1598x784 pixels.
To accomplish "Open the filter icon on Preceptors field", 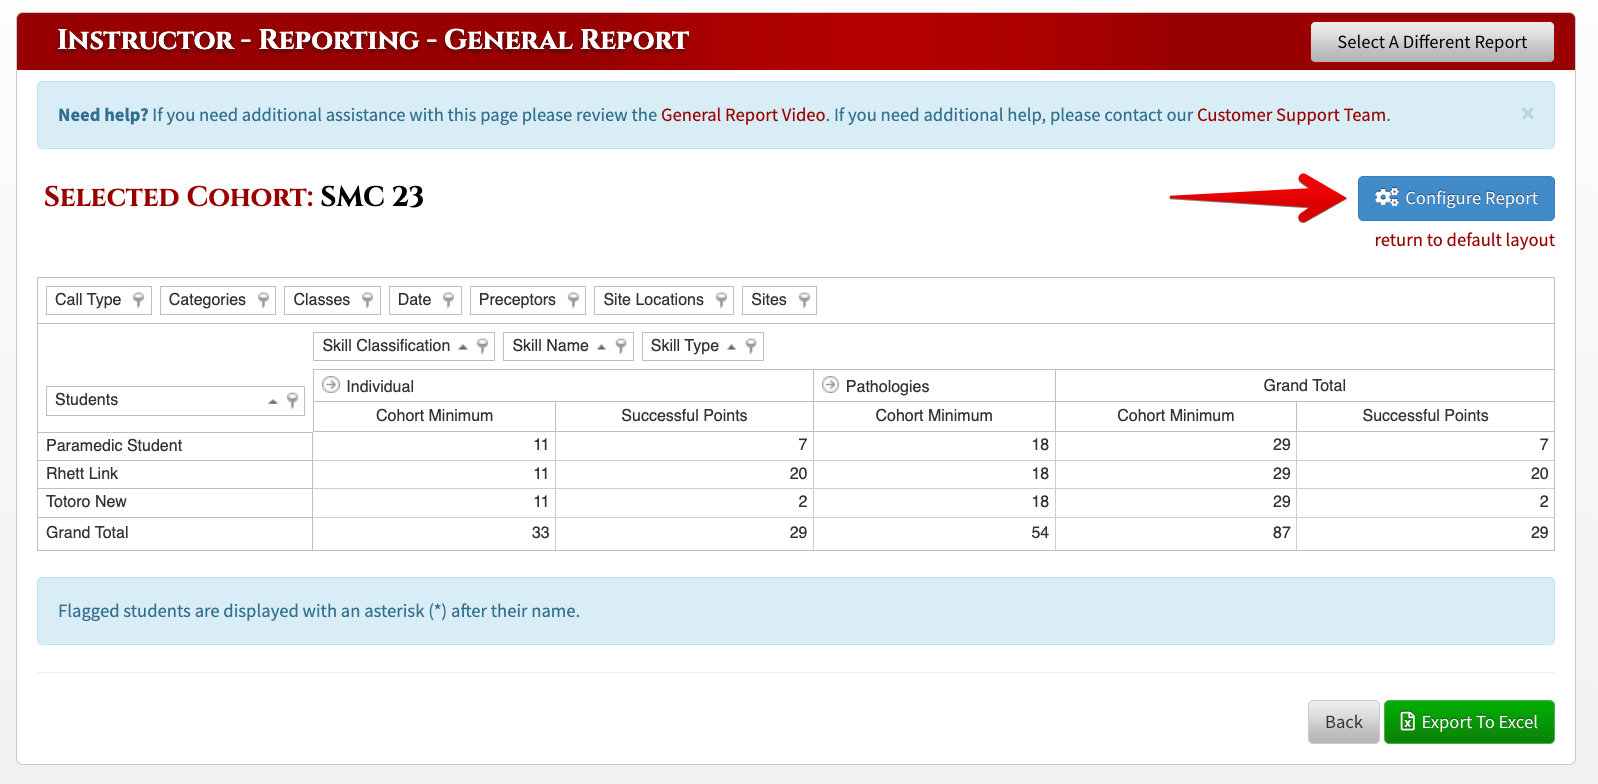I will pyautogui.click(x=573, y=300).
